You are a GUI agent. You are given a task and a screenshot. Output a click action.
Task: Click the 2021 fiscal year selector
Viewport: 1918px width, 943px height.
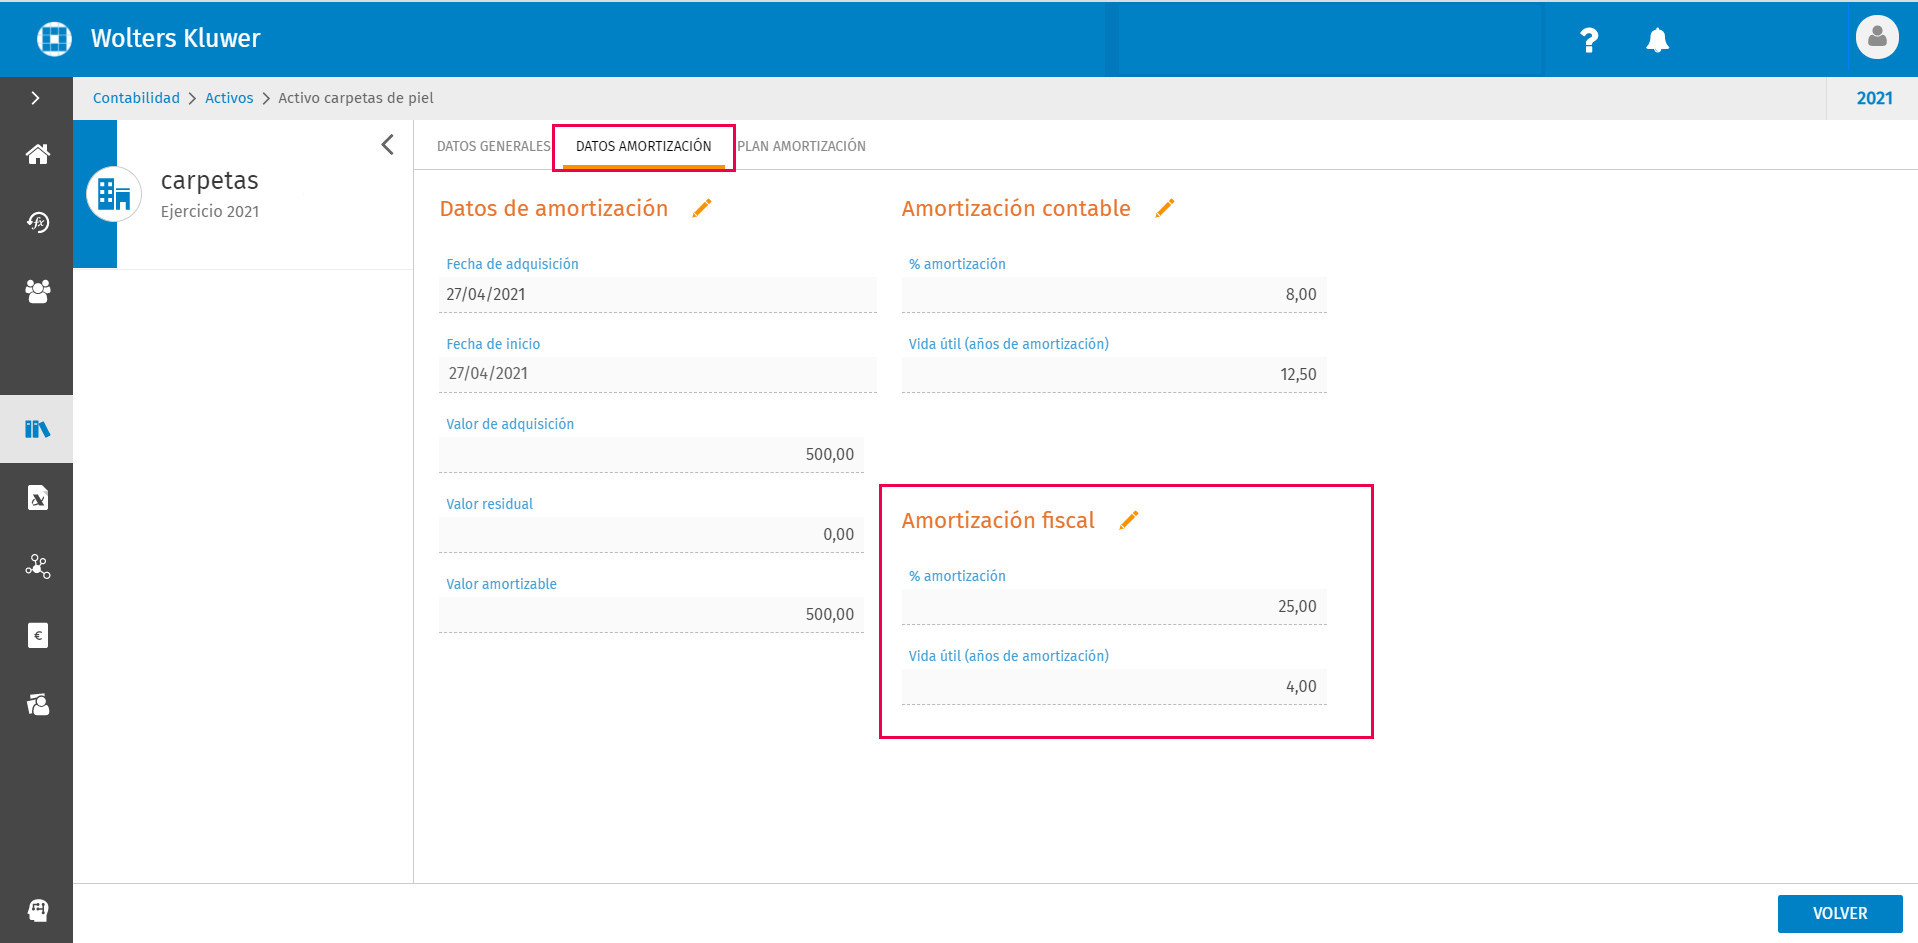[1874, 98]
